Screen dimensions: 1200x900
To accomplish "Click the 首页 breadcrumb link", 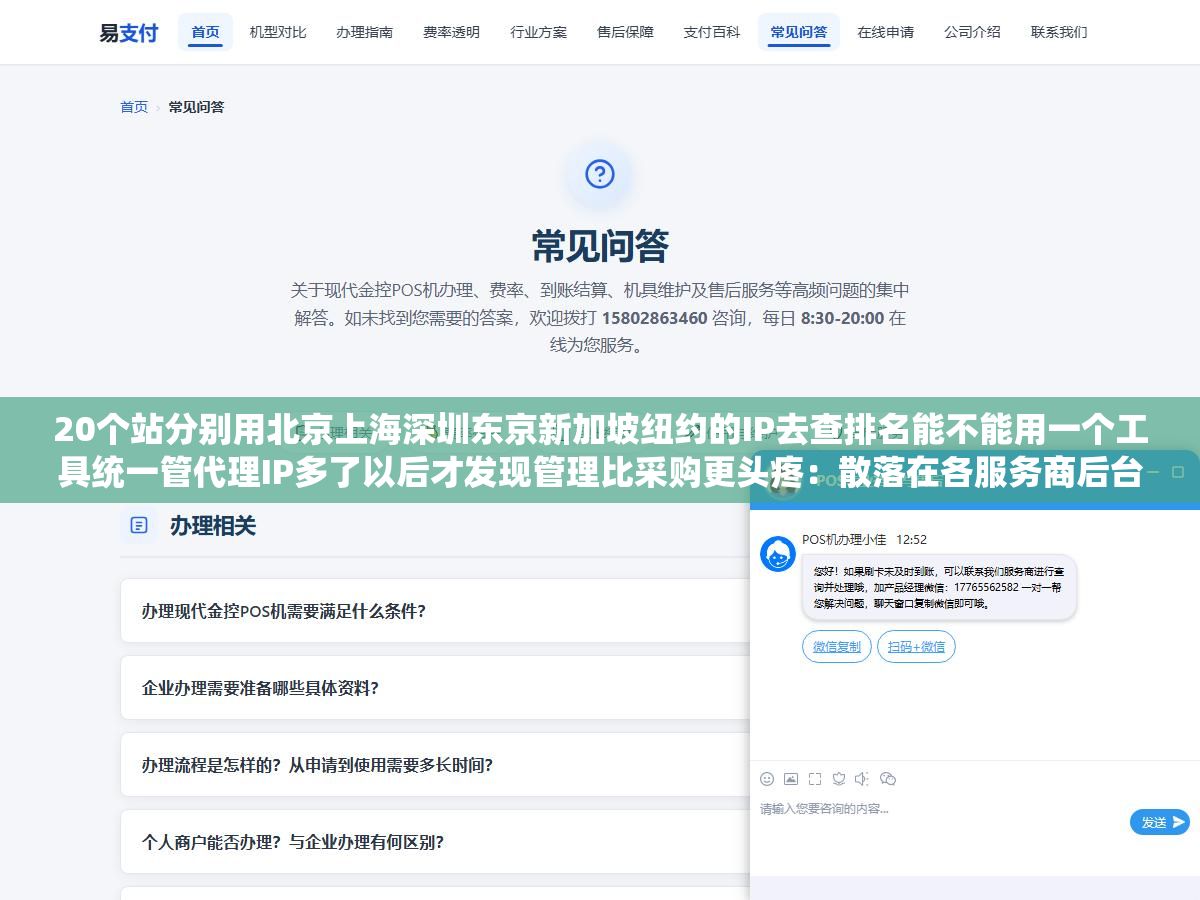I will click(134, 107).
